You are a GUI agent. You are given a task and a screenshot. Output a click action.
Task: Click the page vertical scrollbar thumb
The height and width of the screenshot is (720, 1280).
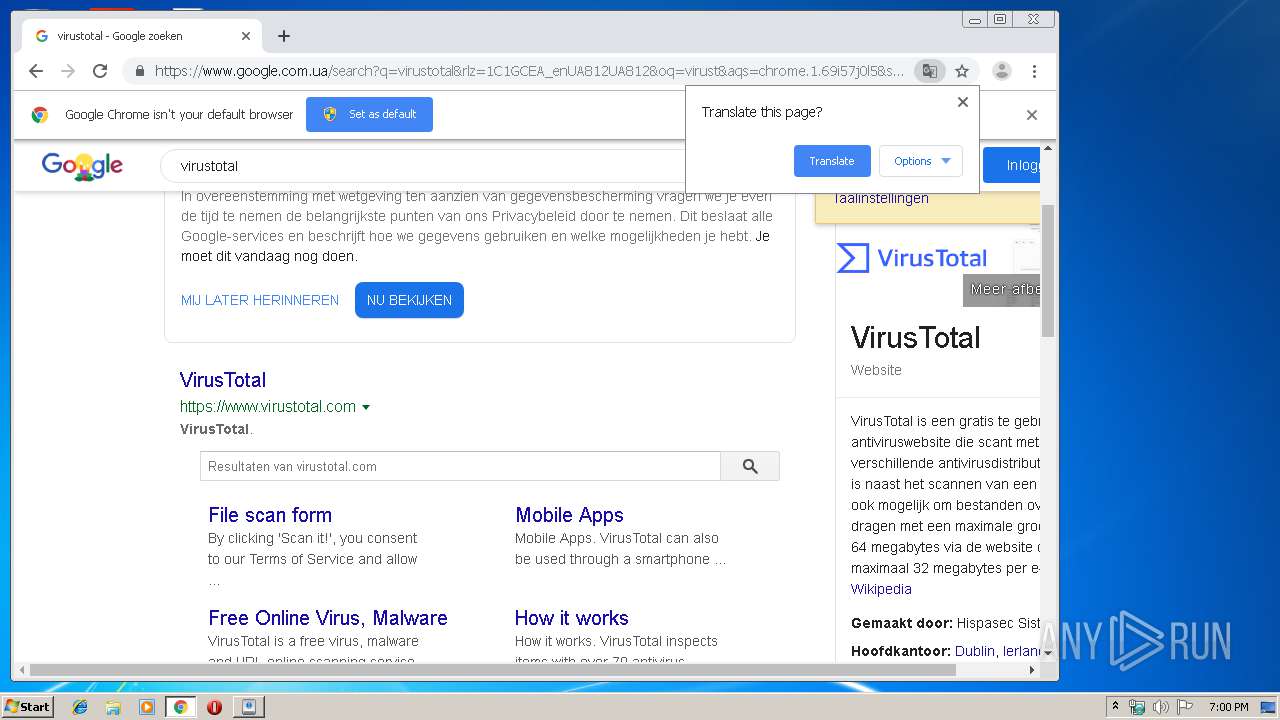pyautogui.click(x=1048, y=270)
